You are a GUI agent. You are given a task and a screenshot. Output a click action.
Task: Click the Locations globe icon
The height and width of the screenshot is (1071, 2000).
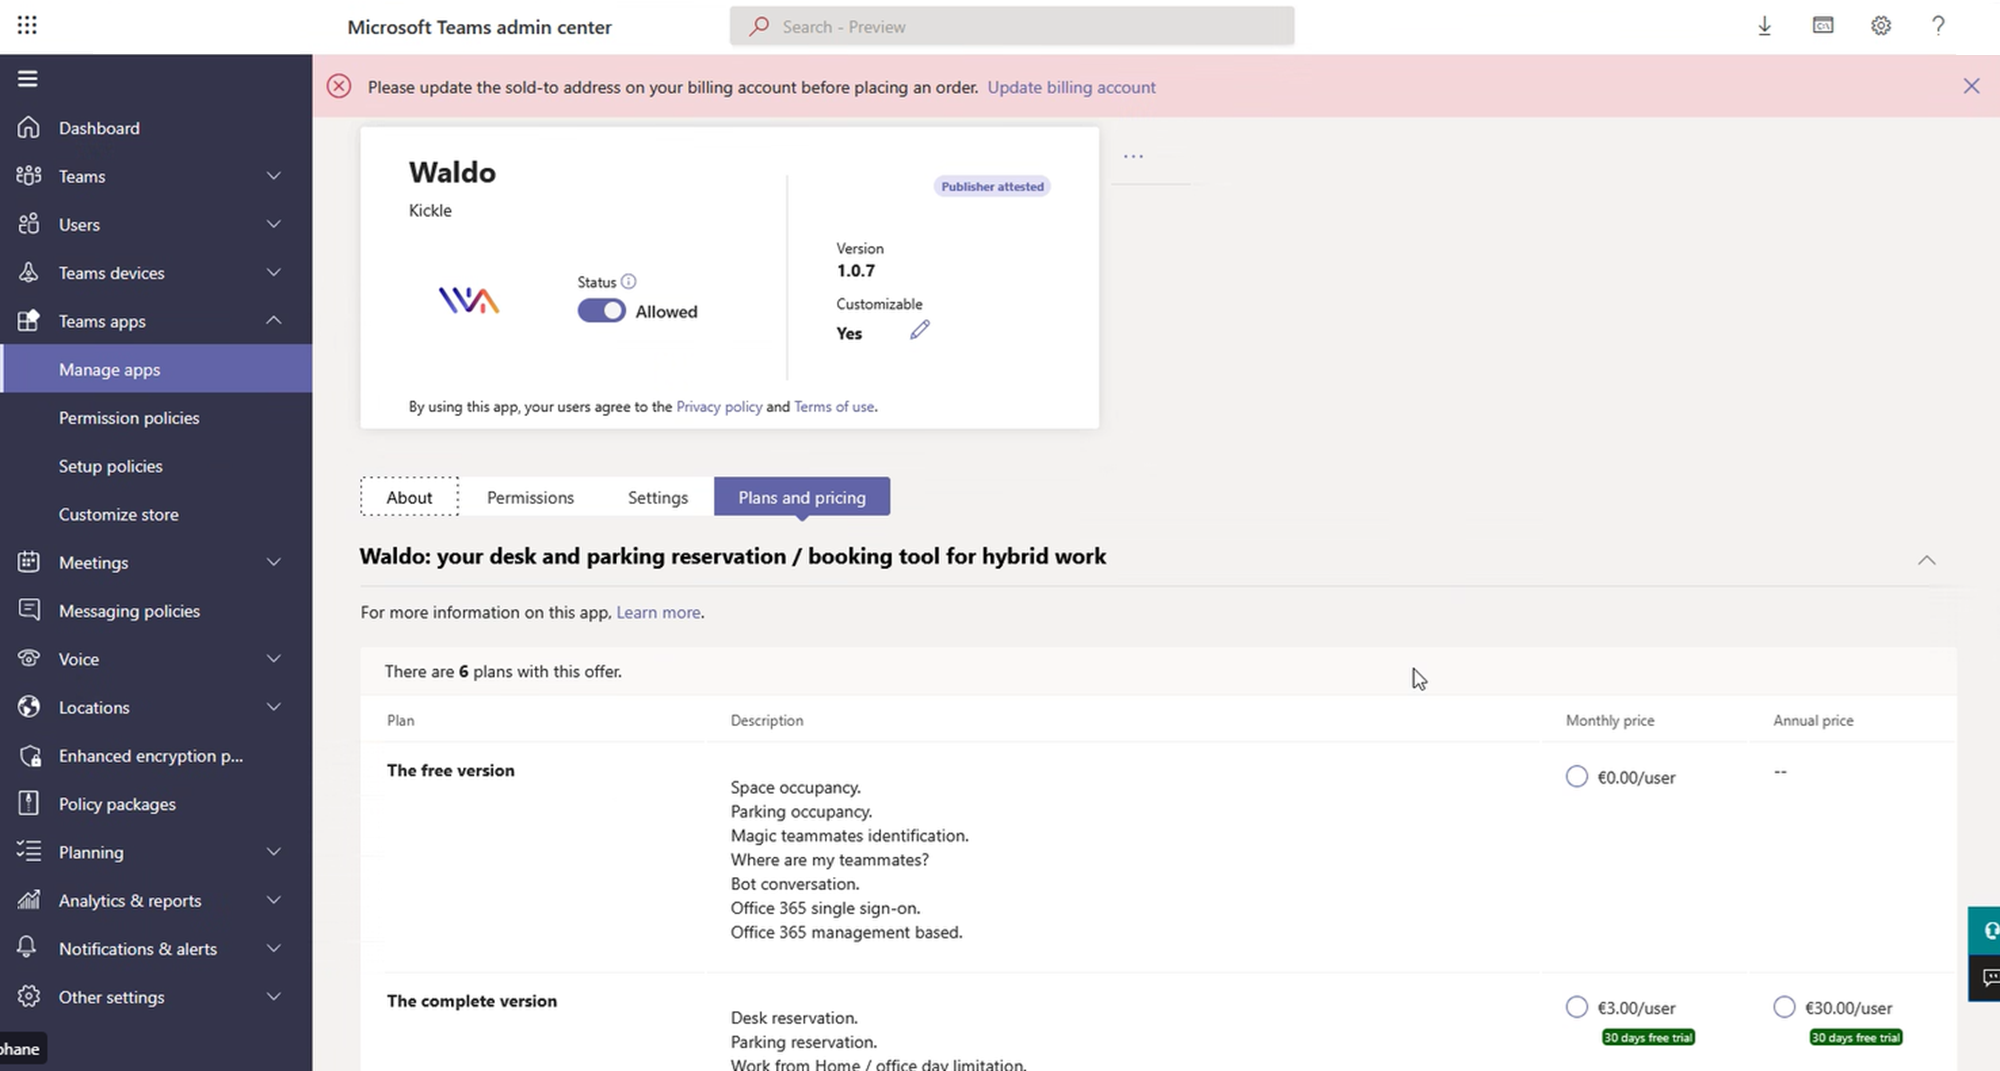pos(28,707)
